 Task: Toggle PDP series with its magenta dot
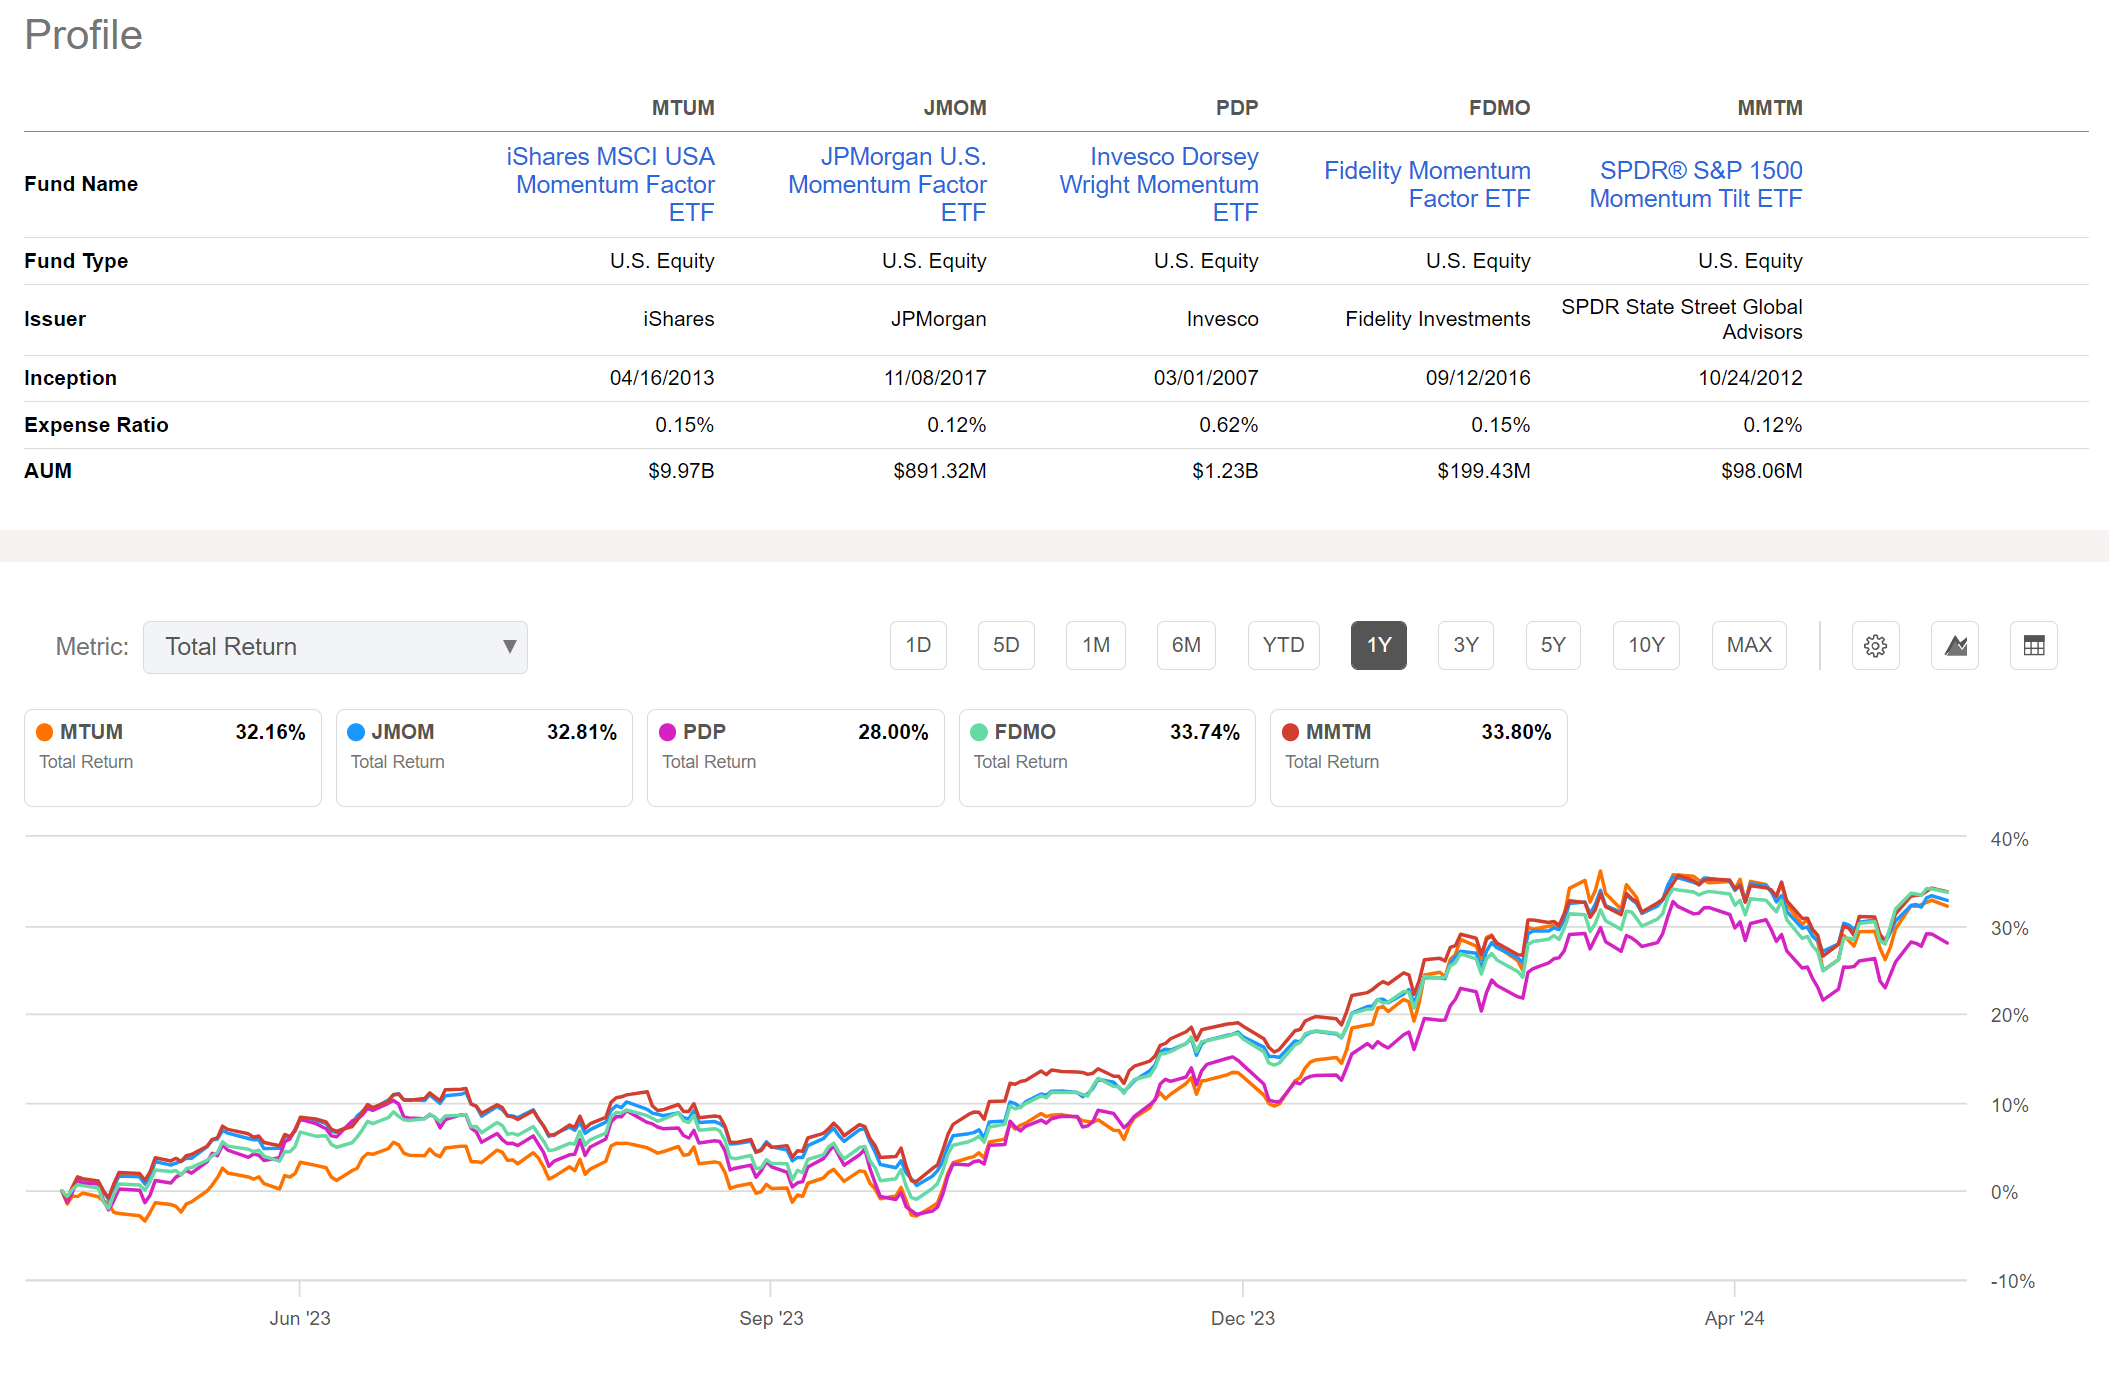click(x=667, y=731)
